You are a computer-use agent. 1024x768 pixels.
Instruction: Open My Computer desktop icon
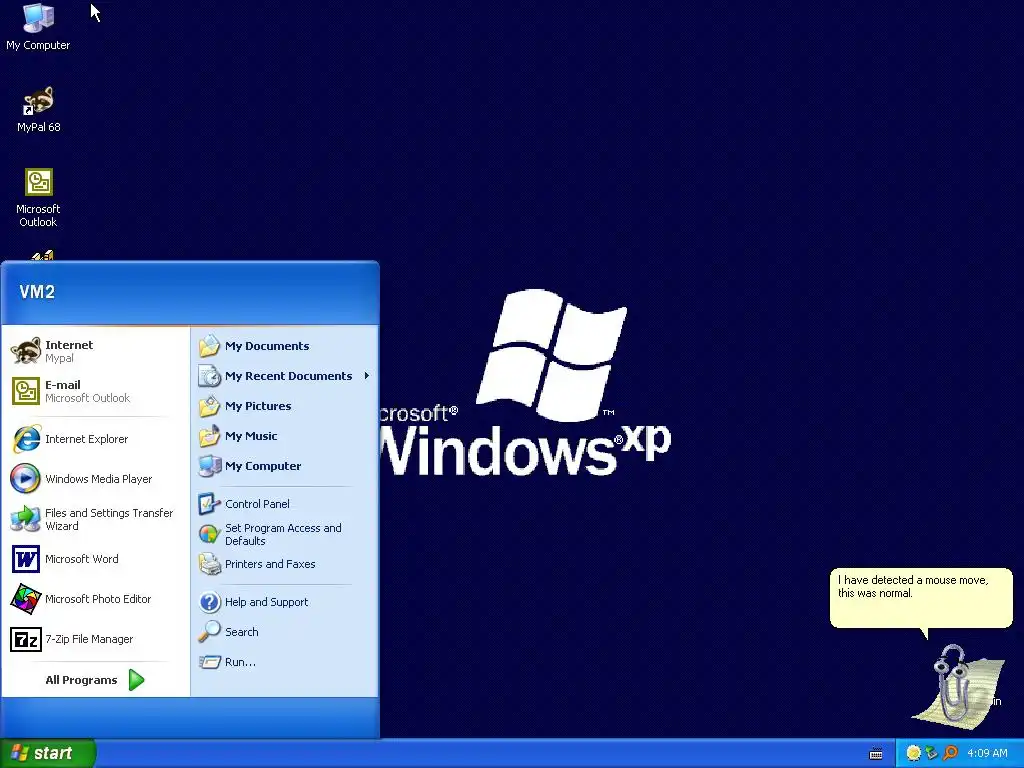(38, 27)
